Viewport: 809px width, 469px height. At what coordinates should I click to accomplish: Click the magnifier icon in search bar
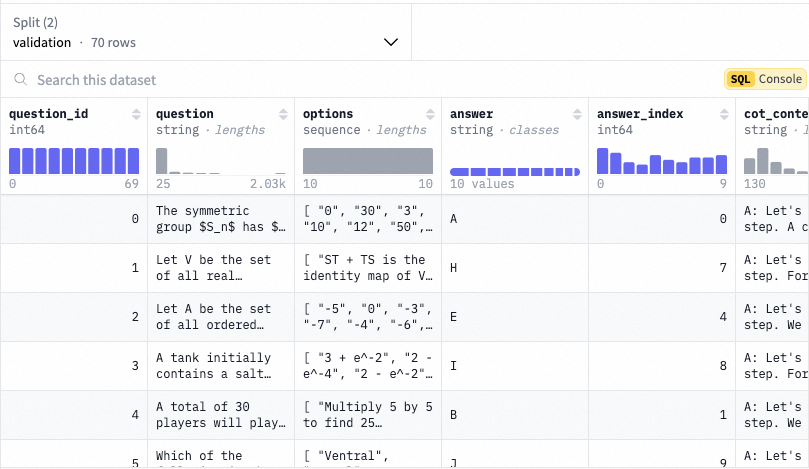(20, 80)
